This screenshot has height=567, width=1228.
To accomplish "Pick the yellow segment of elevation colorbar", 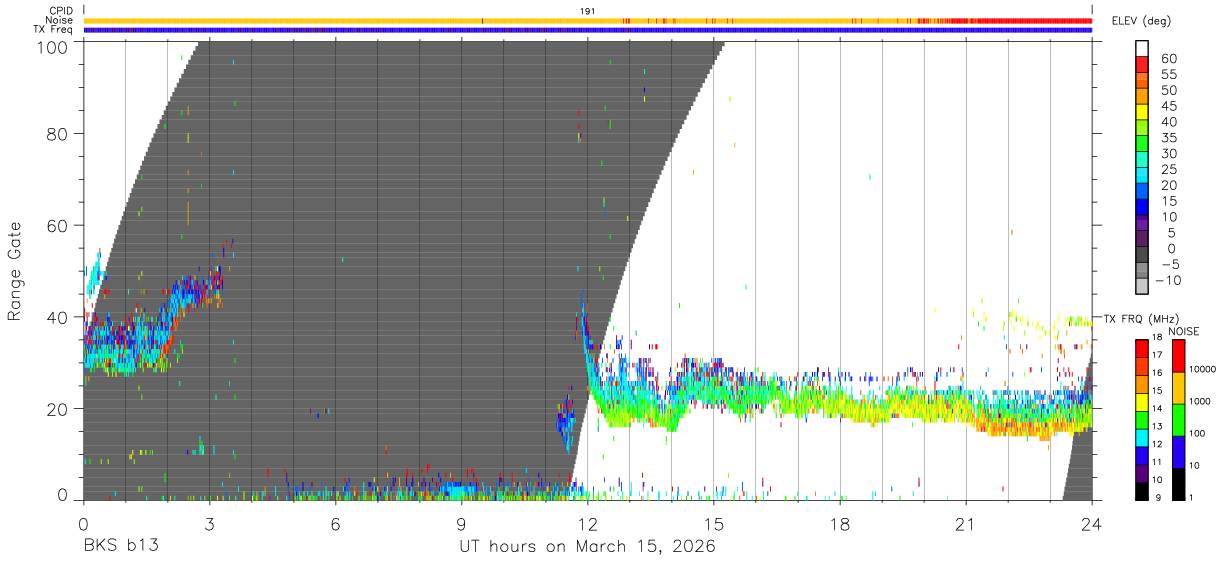I will click(x=1142, y=113).
